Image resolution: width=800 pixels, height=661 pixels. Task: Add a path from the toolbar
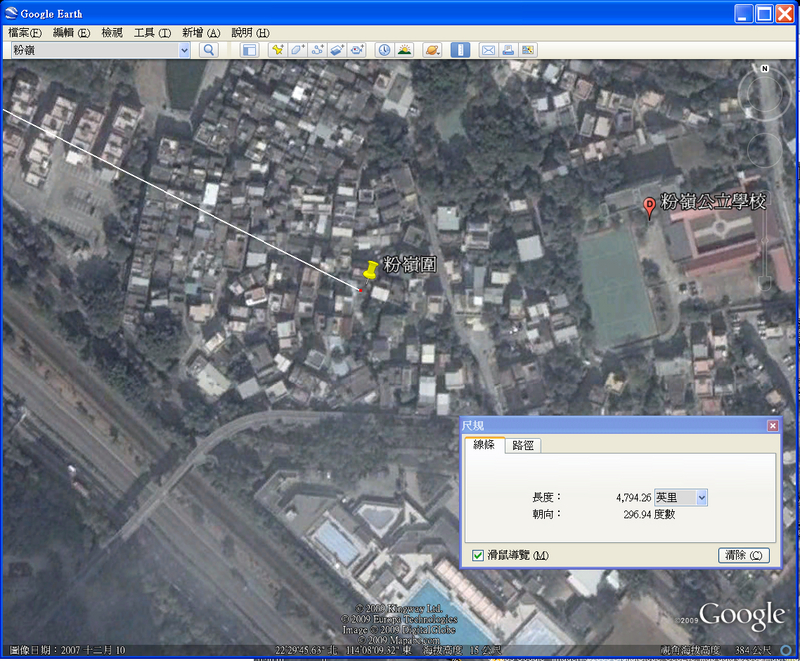[x=317, y=50]
